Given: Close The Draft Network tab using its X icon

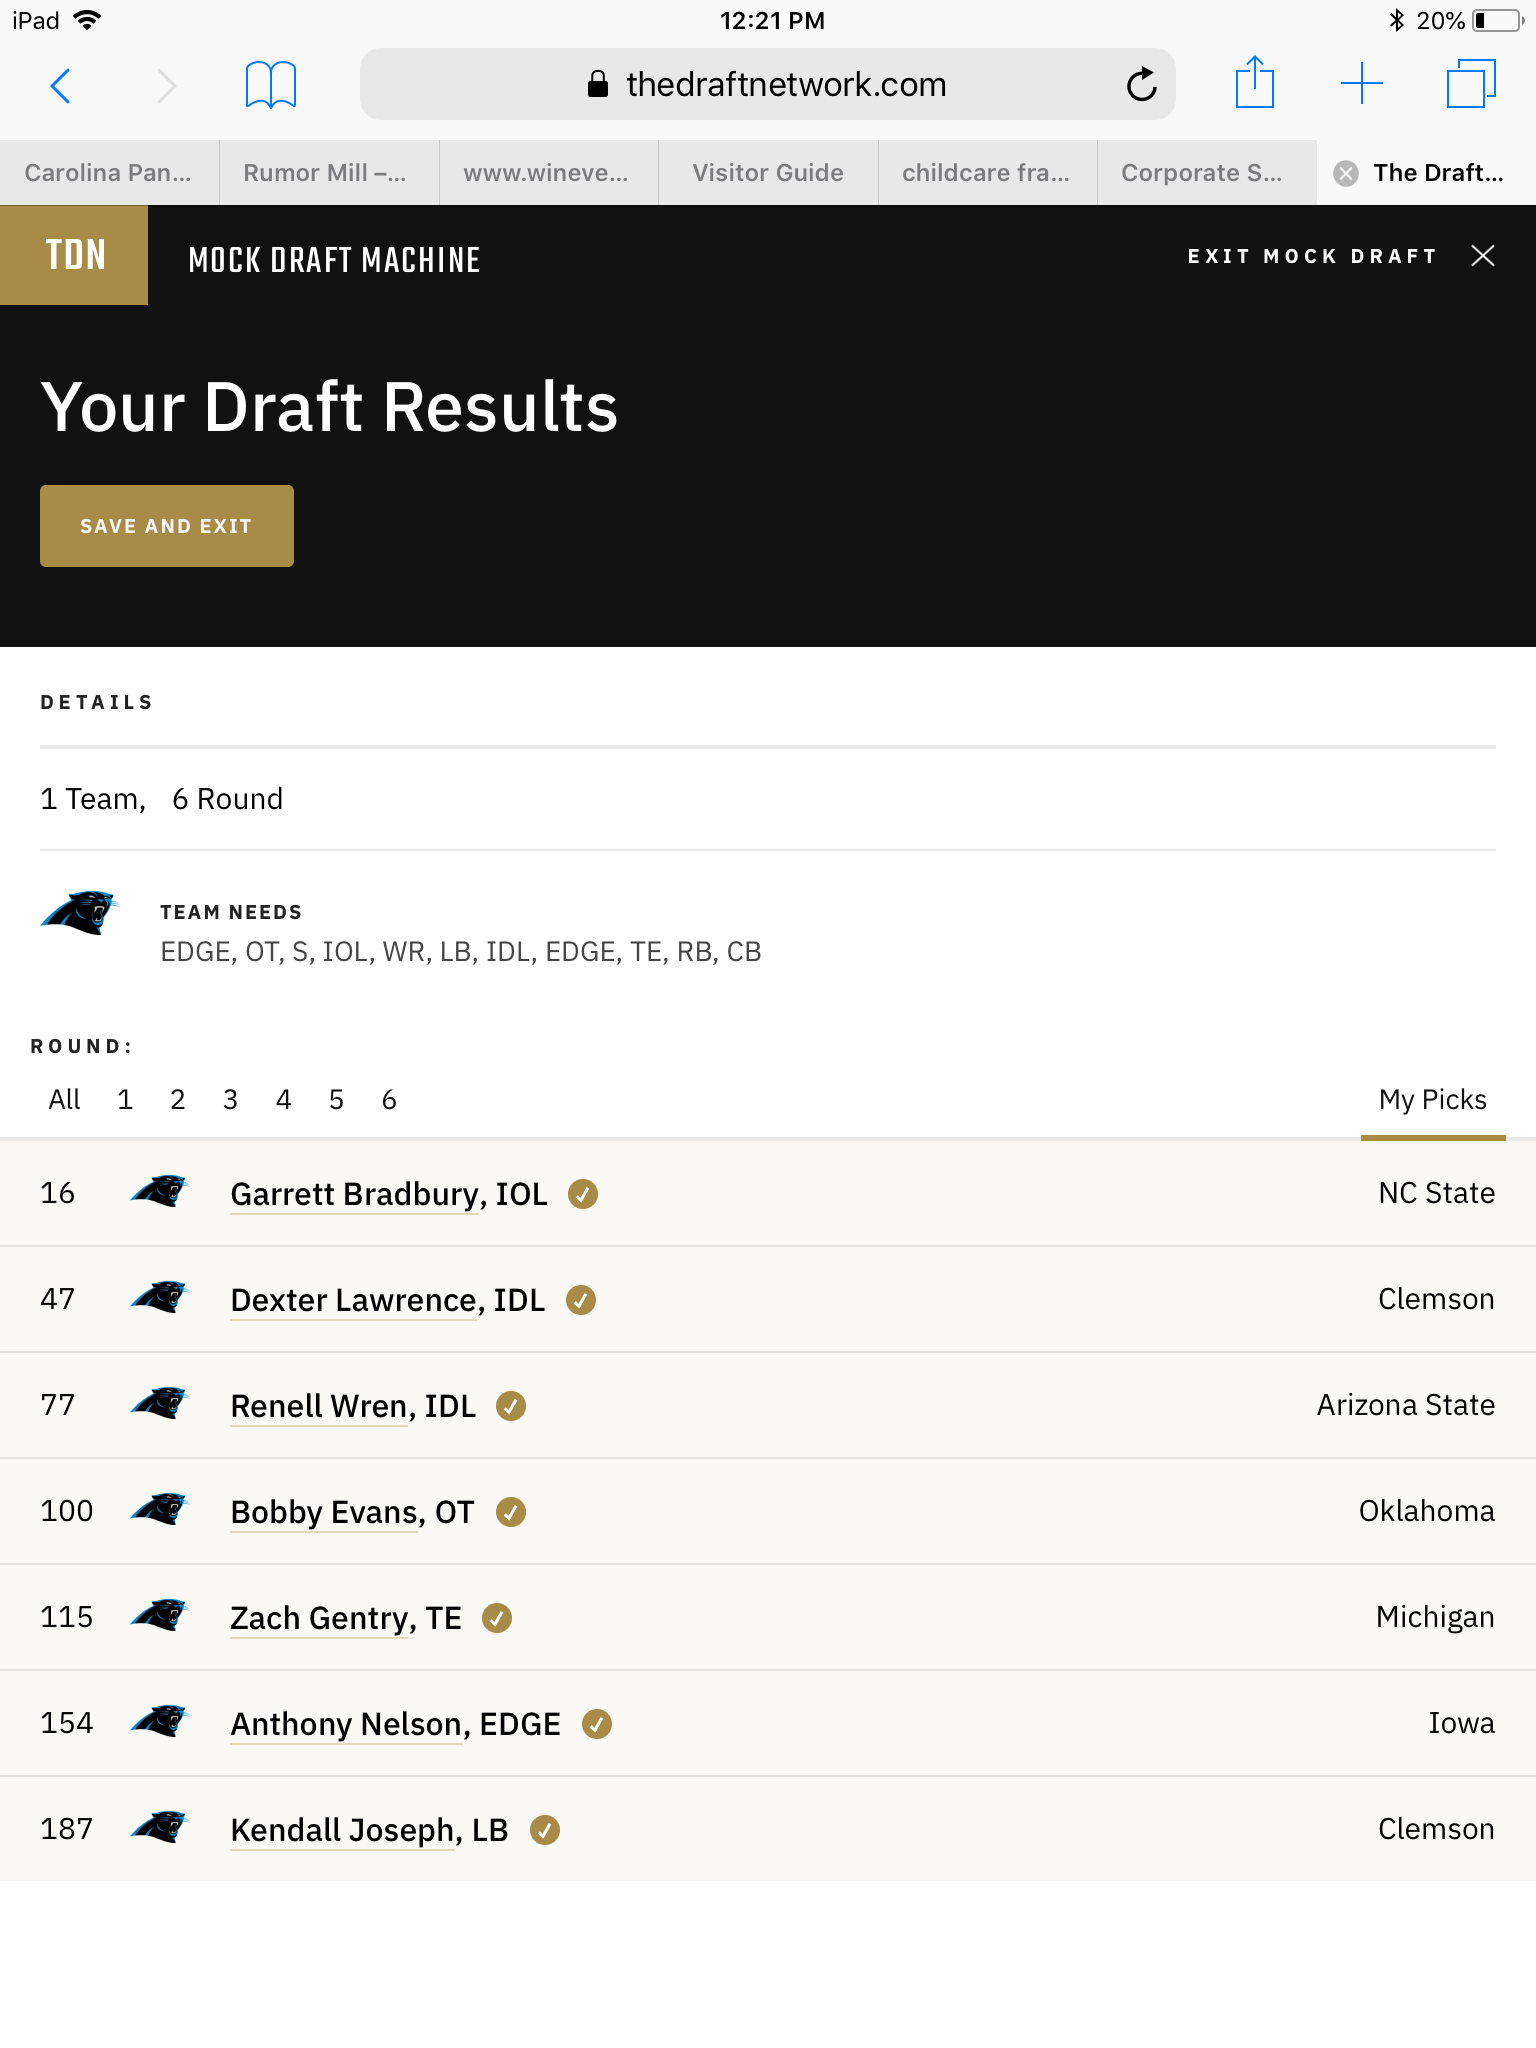Looking at the screenshot, I should point(1346,173).
